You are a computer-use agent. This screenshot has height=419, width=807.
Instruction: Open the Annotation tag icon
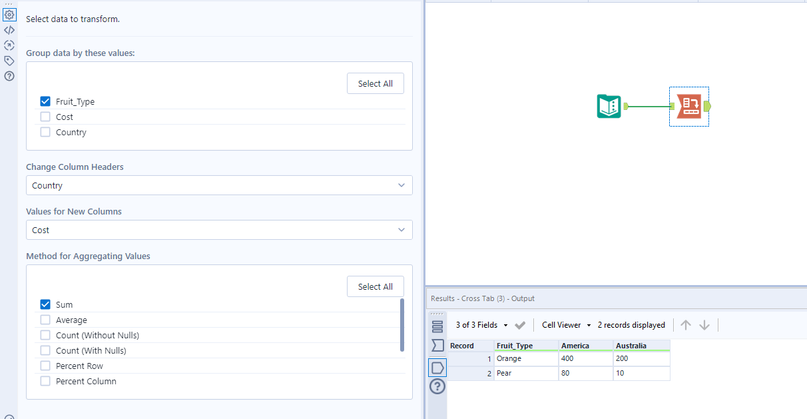tap(9, 61)
